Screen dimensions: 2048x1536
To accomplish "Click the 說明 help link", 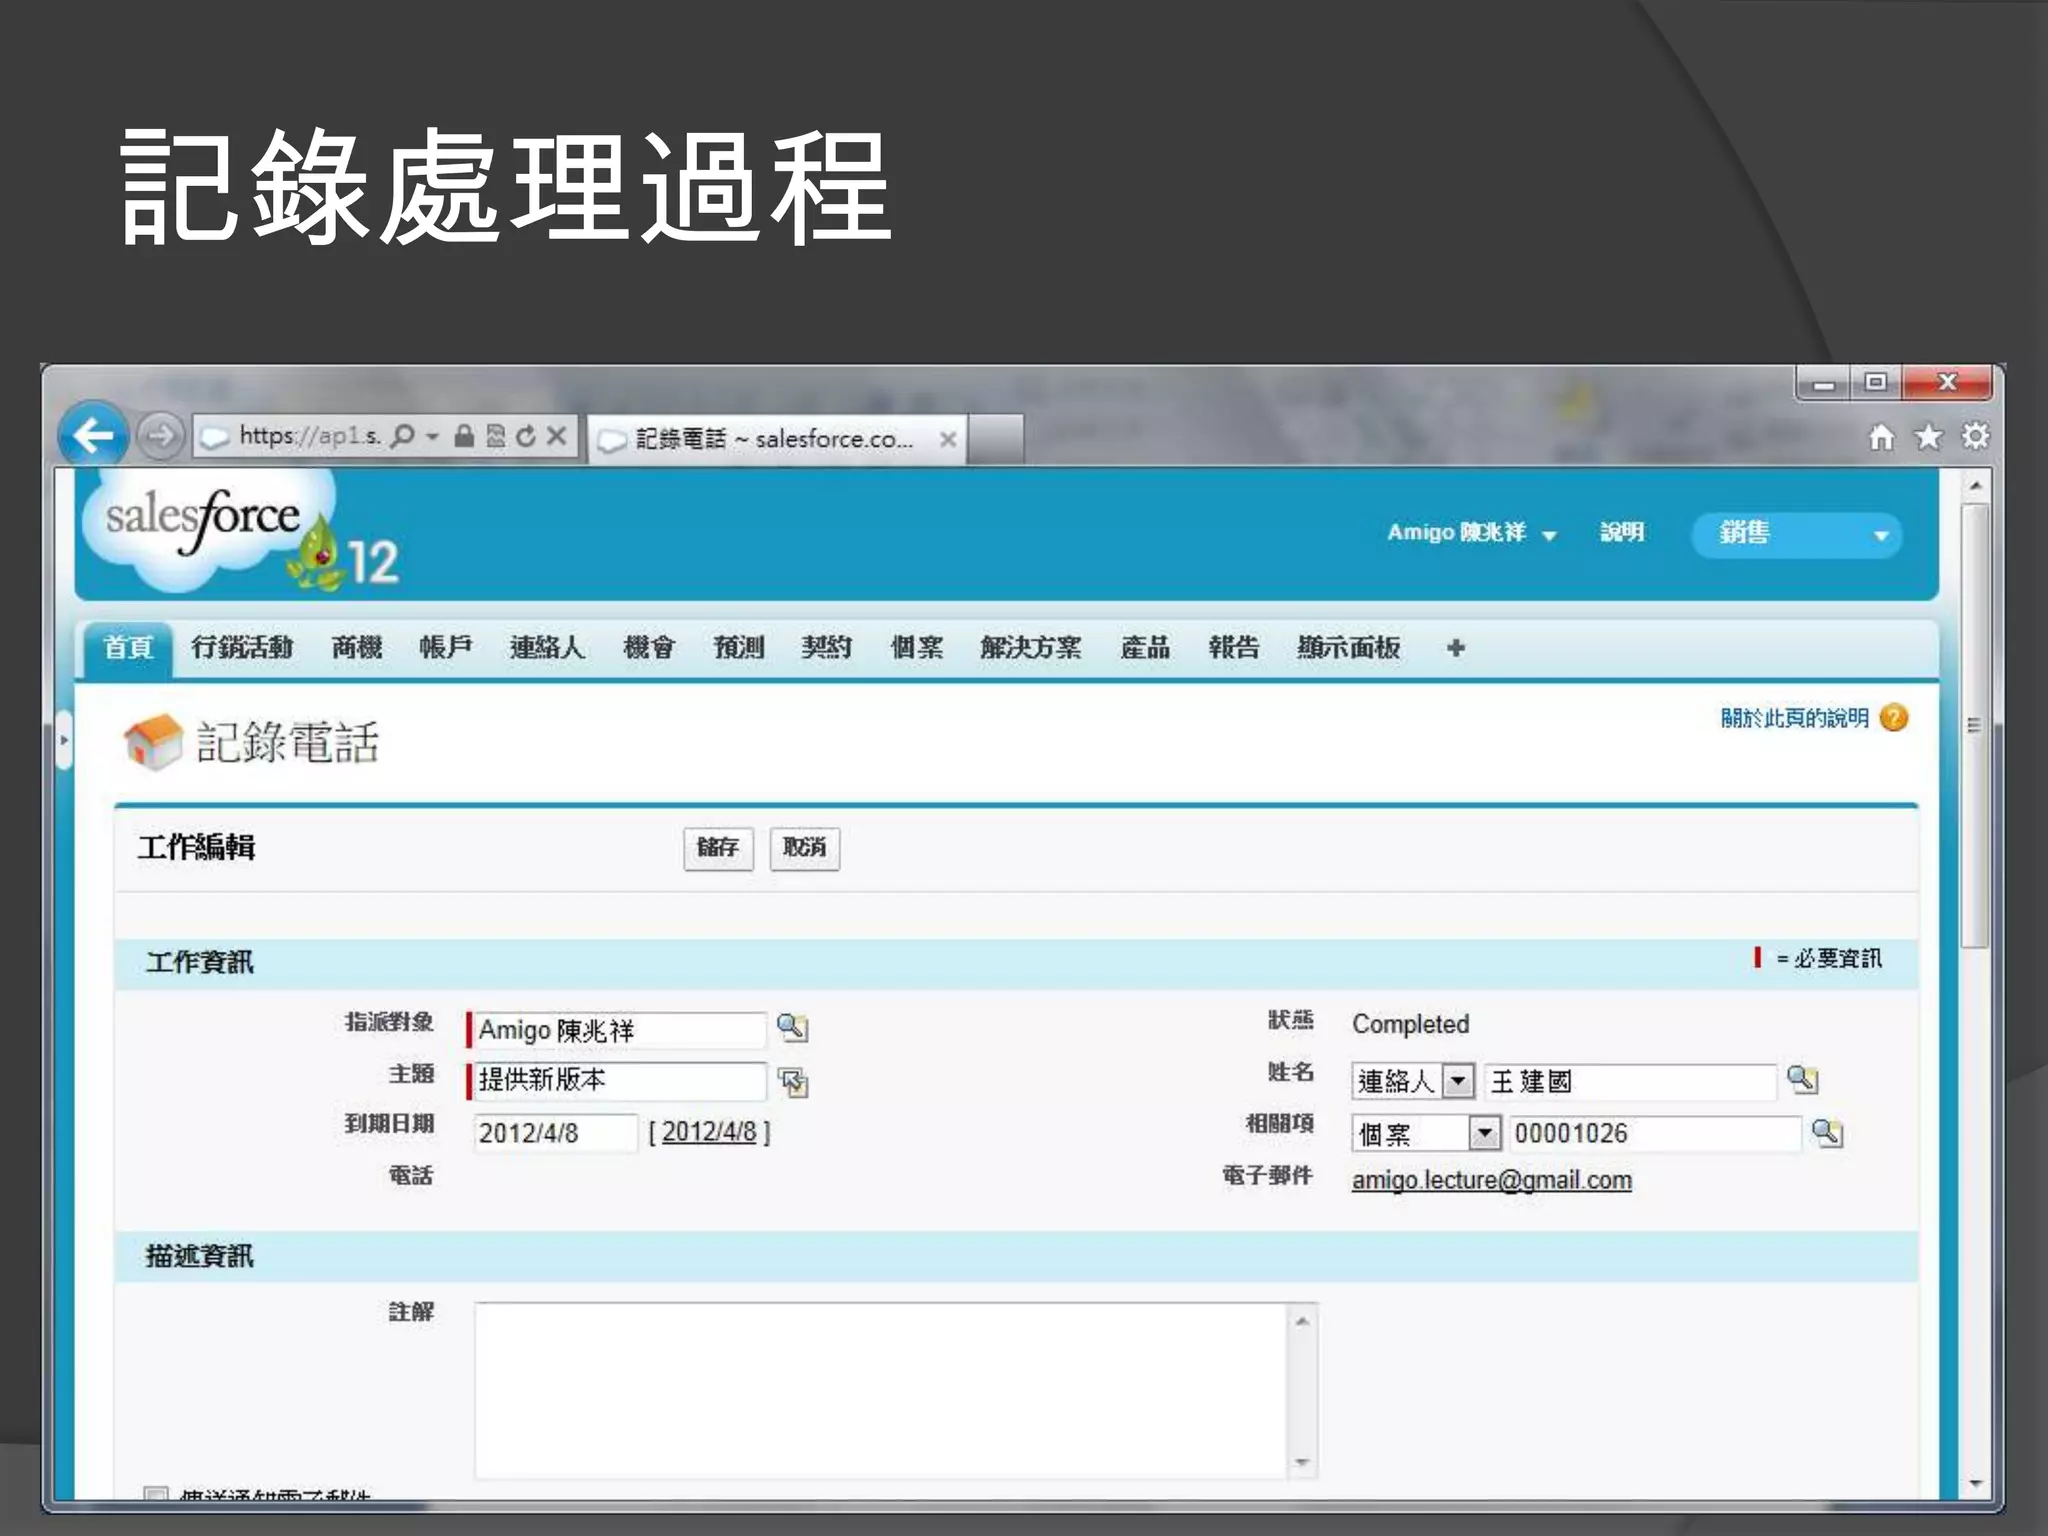I will [1622, 532].
